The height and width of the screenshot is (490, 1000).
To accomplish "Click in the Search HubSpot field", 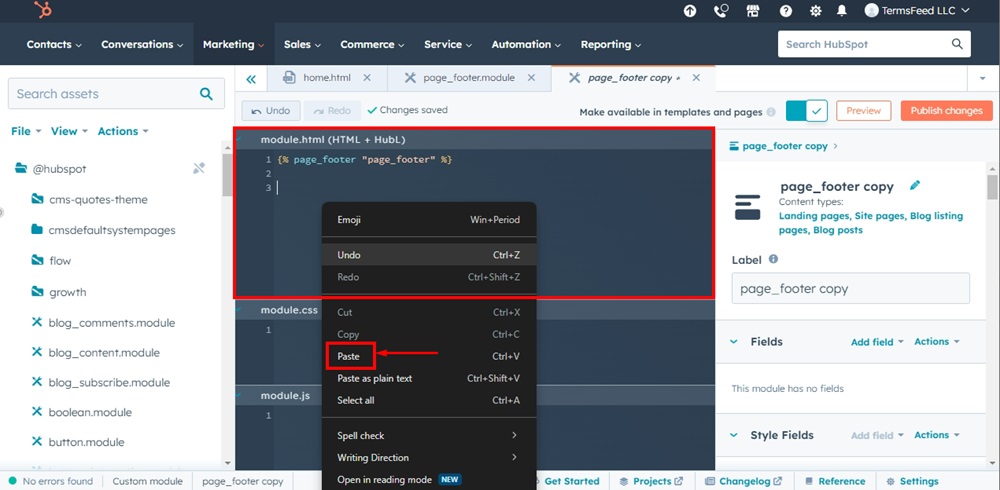I will click(x=874, y=44).
